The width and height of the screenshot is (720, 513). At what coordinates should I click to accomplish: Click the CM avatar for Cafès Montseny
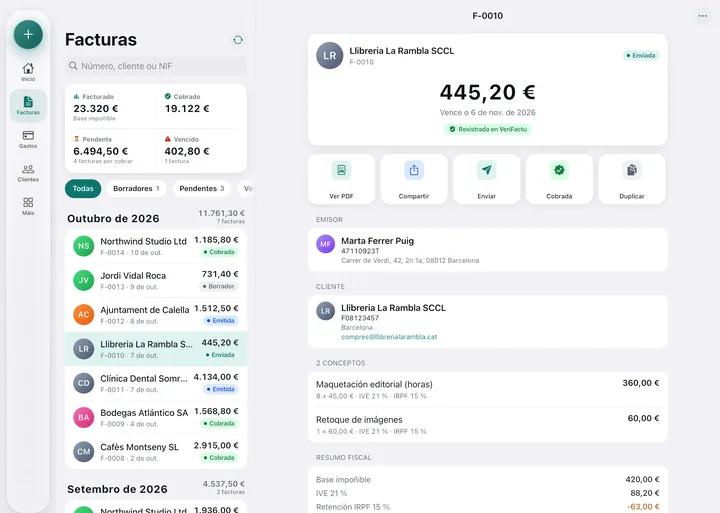(84, 451)
